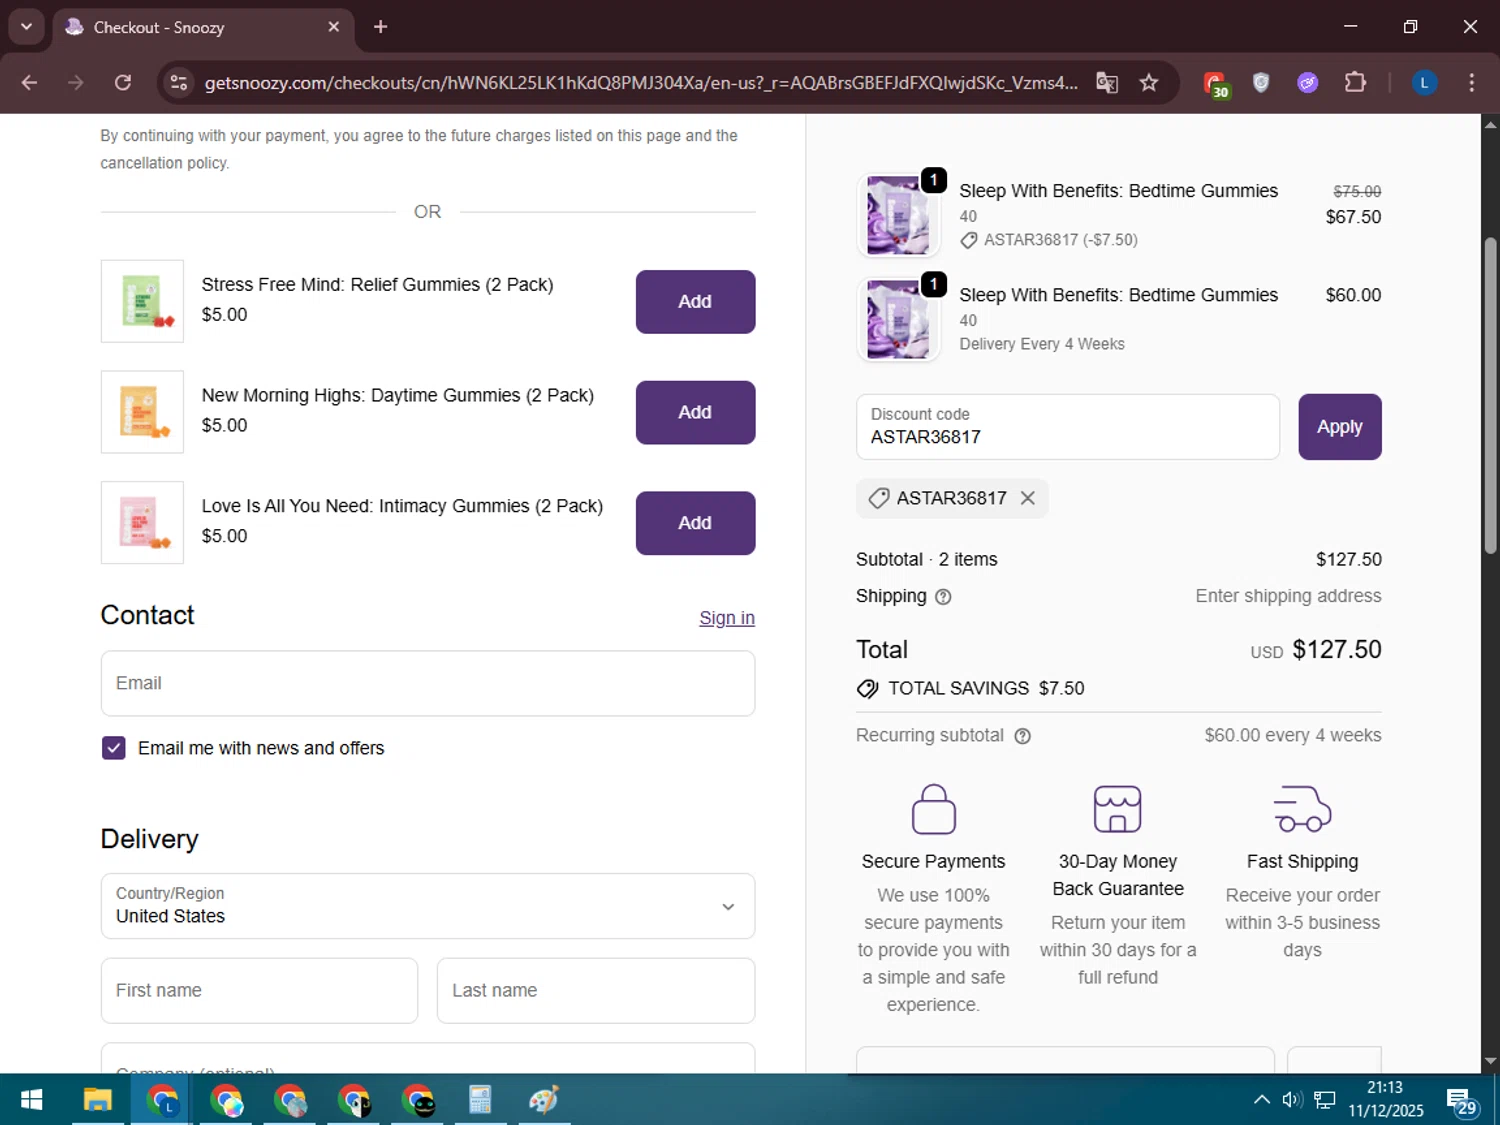
Task: Open the Extensions puzzle piece menu
Action: point(1355,83)
